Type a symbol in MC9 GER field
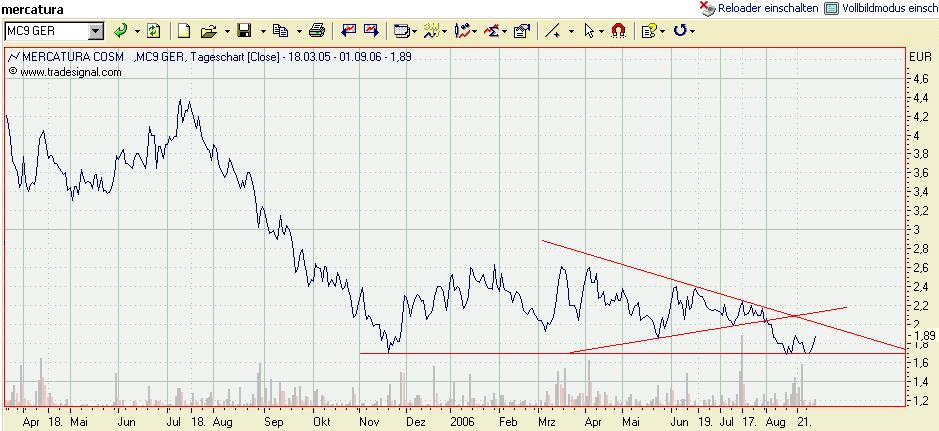This screenshot has width=939, height=431. pyautogui.click(x=46, y=31)
